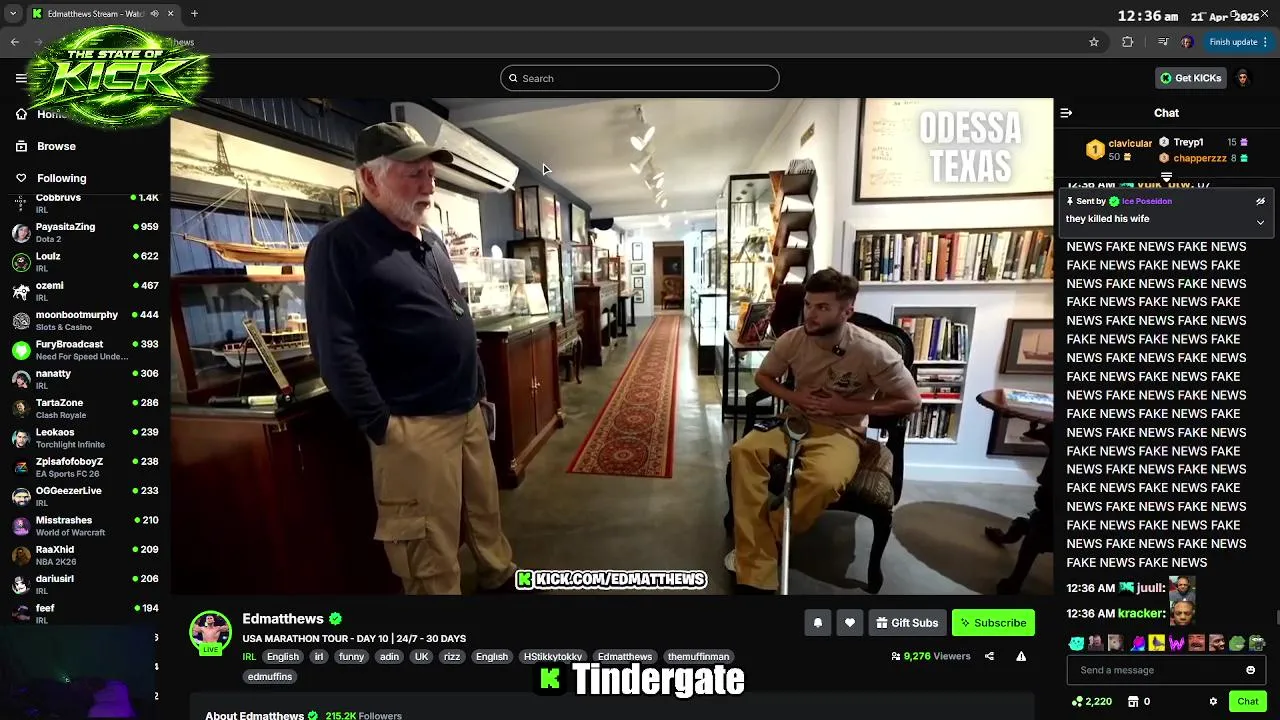Click the shop icon next to 0

(x=1133, y=701)
